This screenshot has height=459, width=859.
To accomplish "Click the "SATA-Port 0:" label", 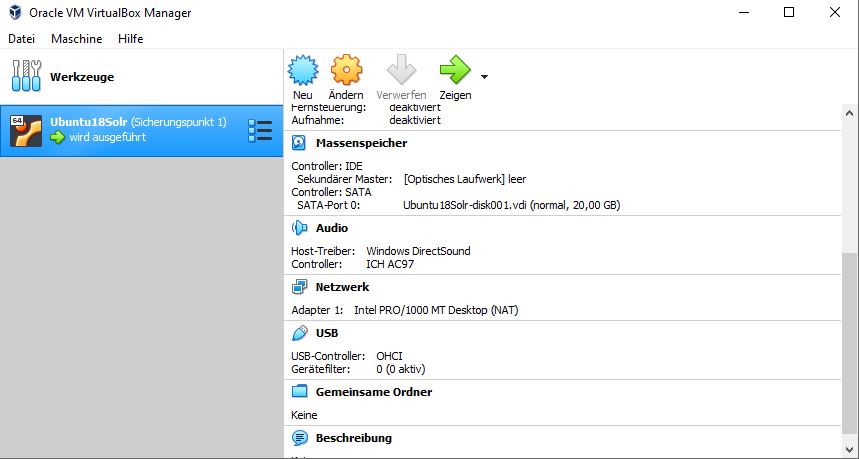I will coord(329,205).
